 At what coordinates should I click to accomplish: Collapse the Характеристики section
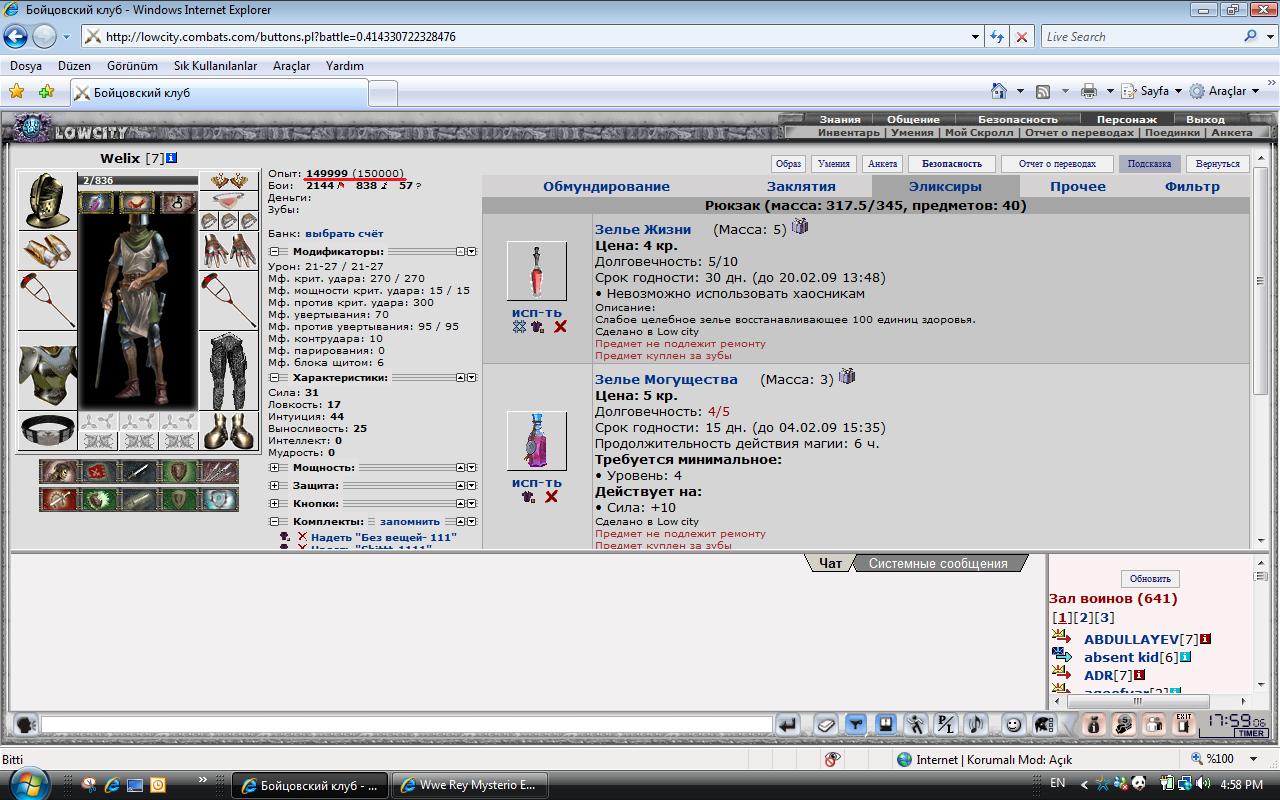[x=272, y=378]
